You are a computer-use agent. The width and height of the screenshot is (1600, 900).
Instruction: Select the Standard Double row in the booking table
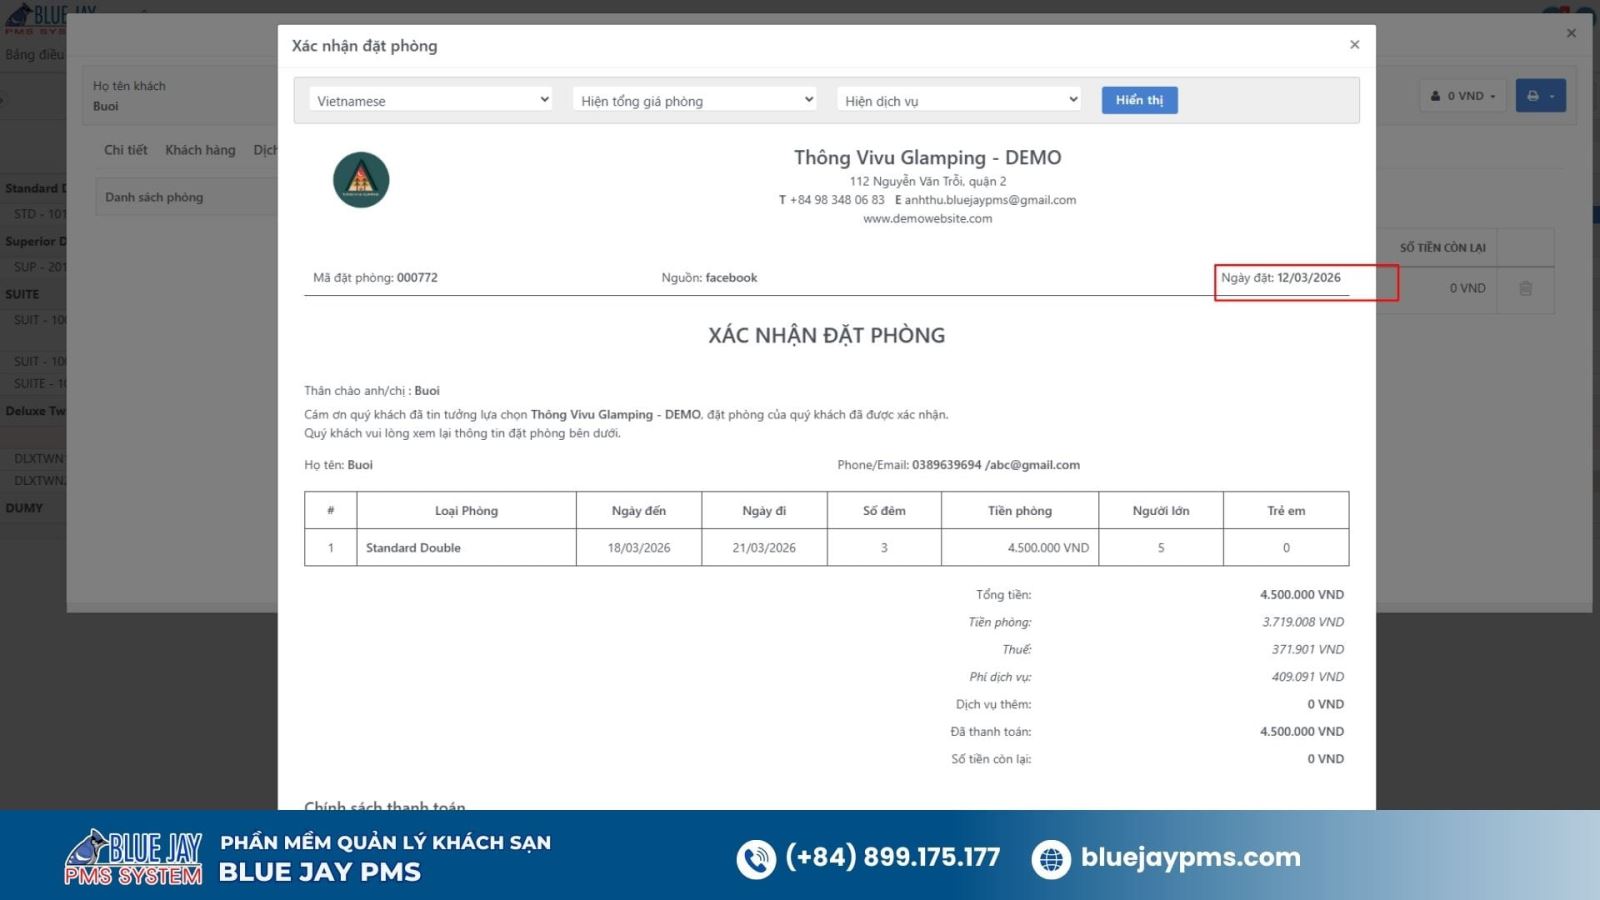pyautogui.click(x=412, y=547)
